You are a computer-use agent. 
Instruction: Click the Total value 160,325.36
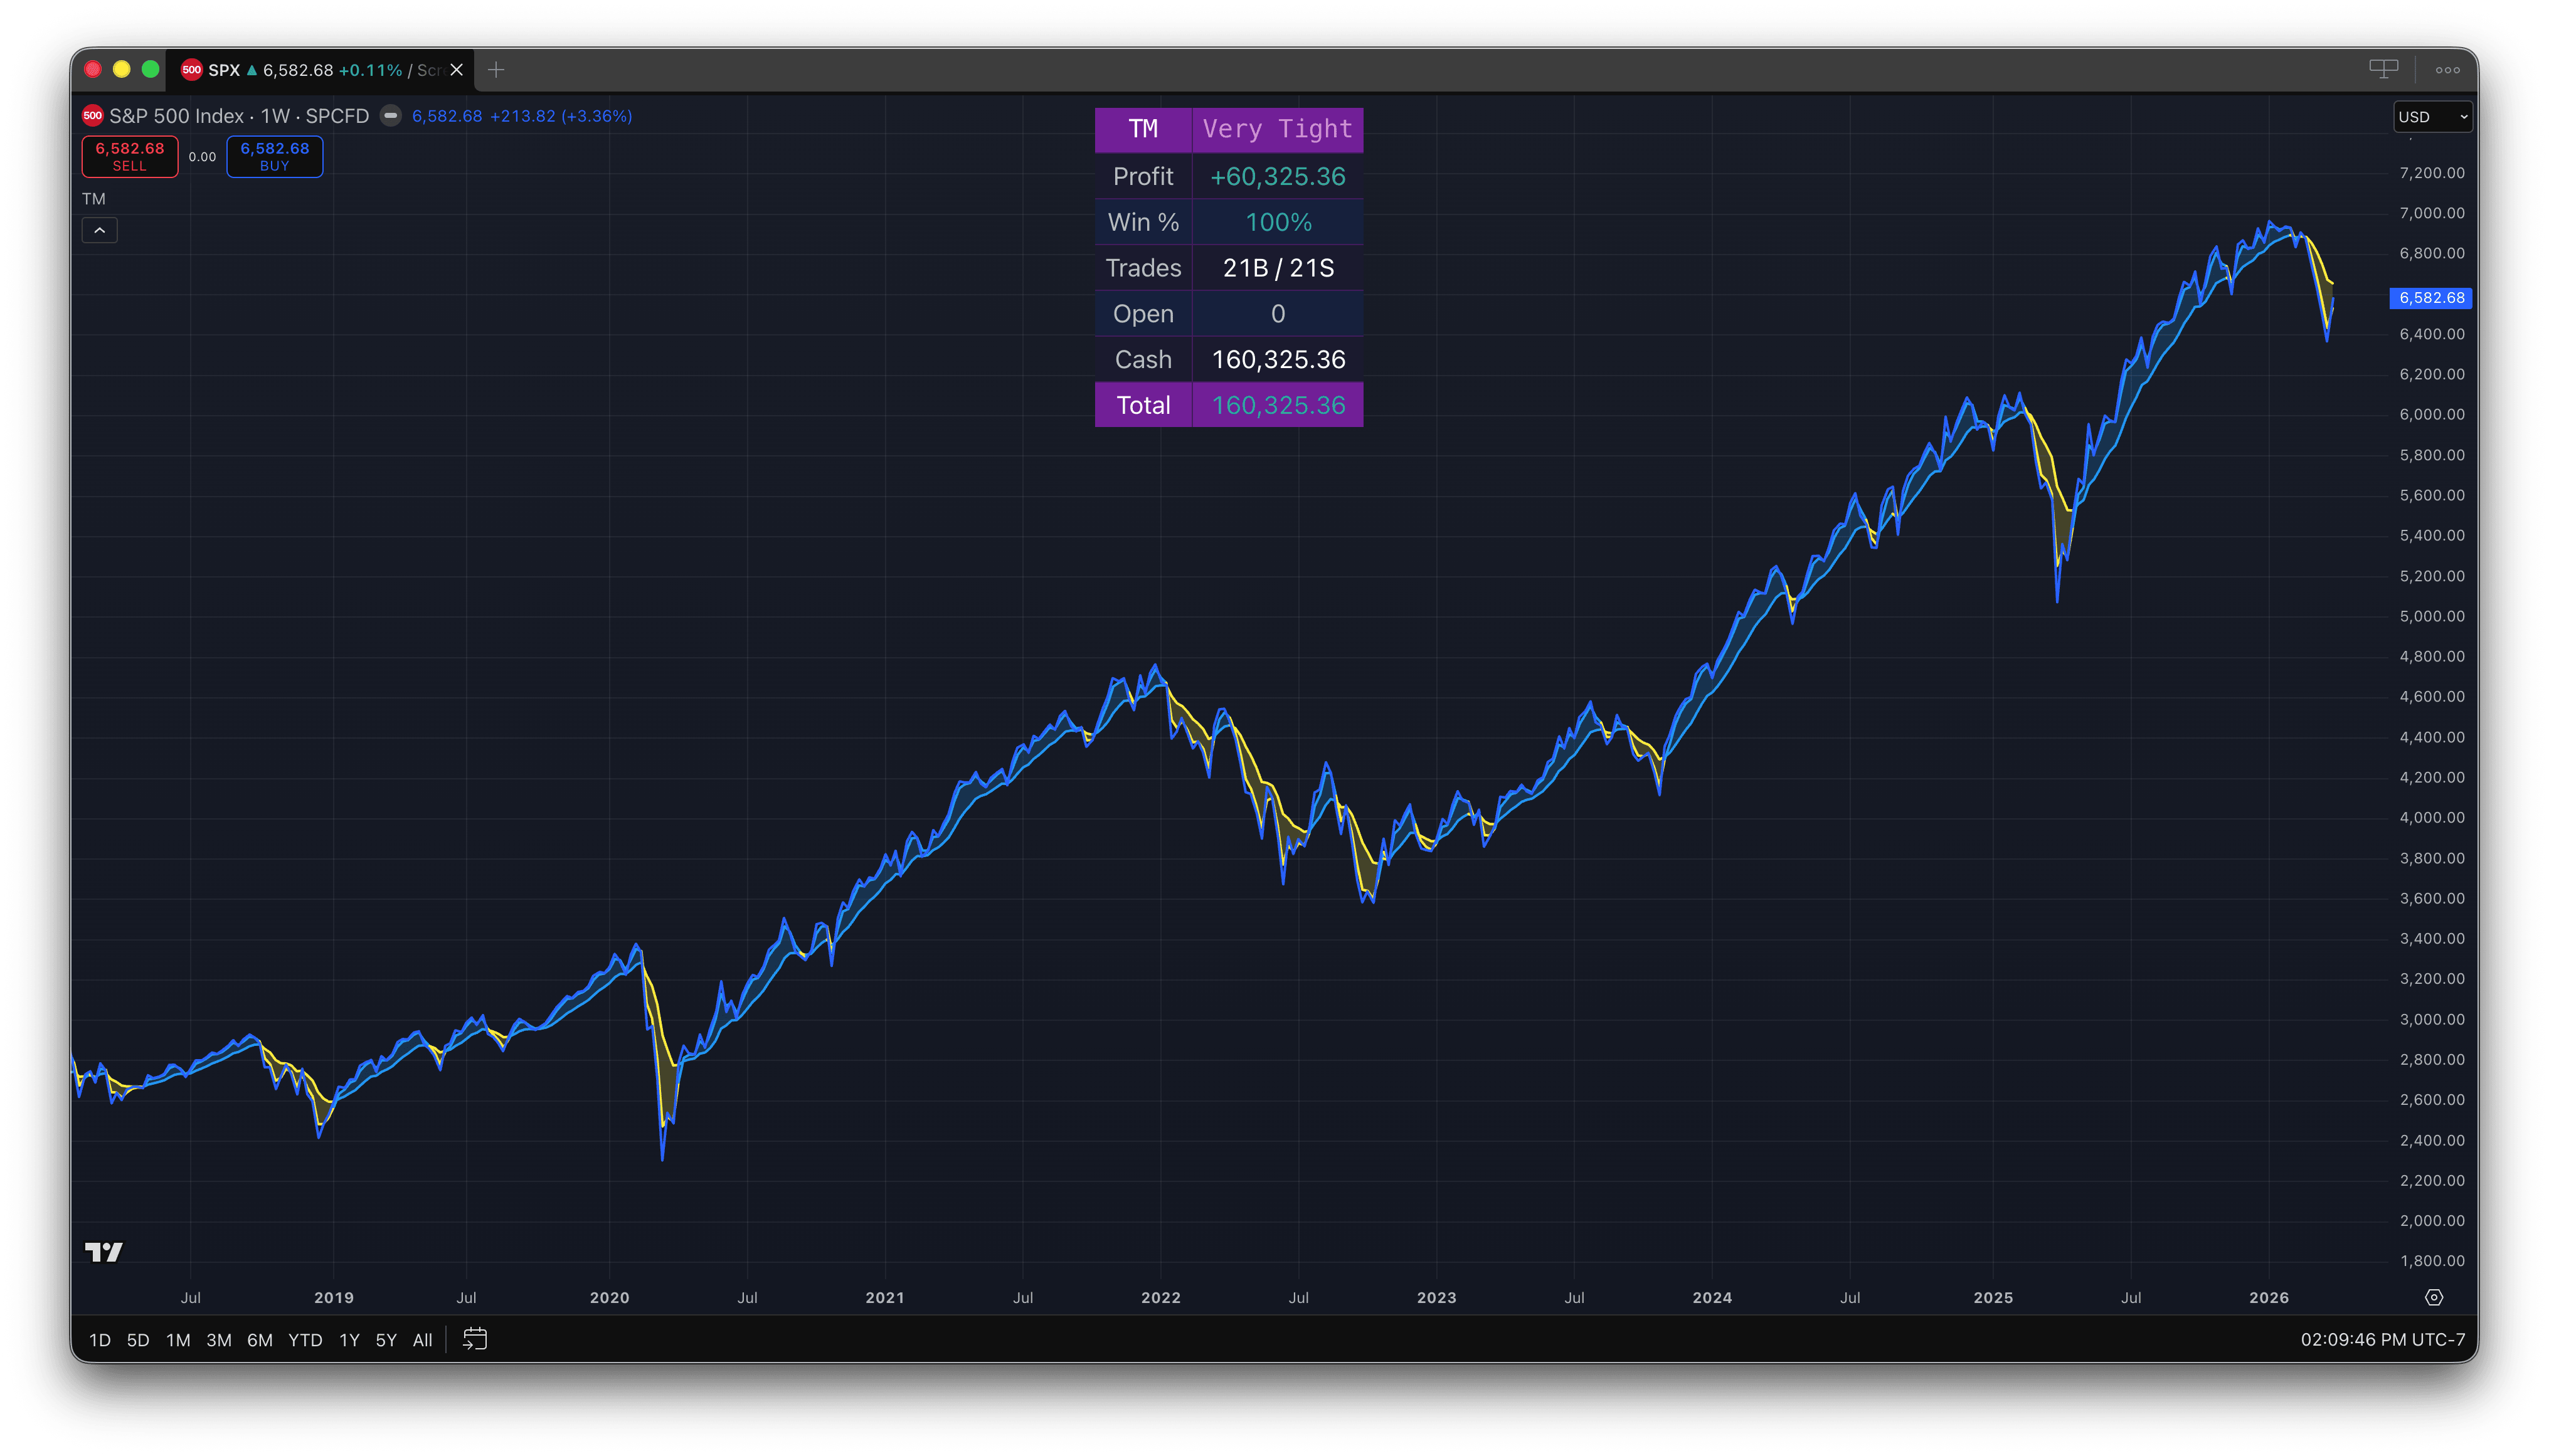1277,405
